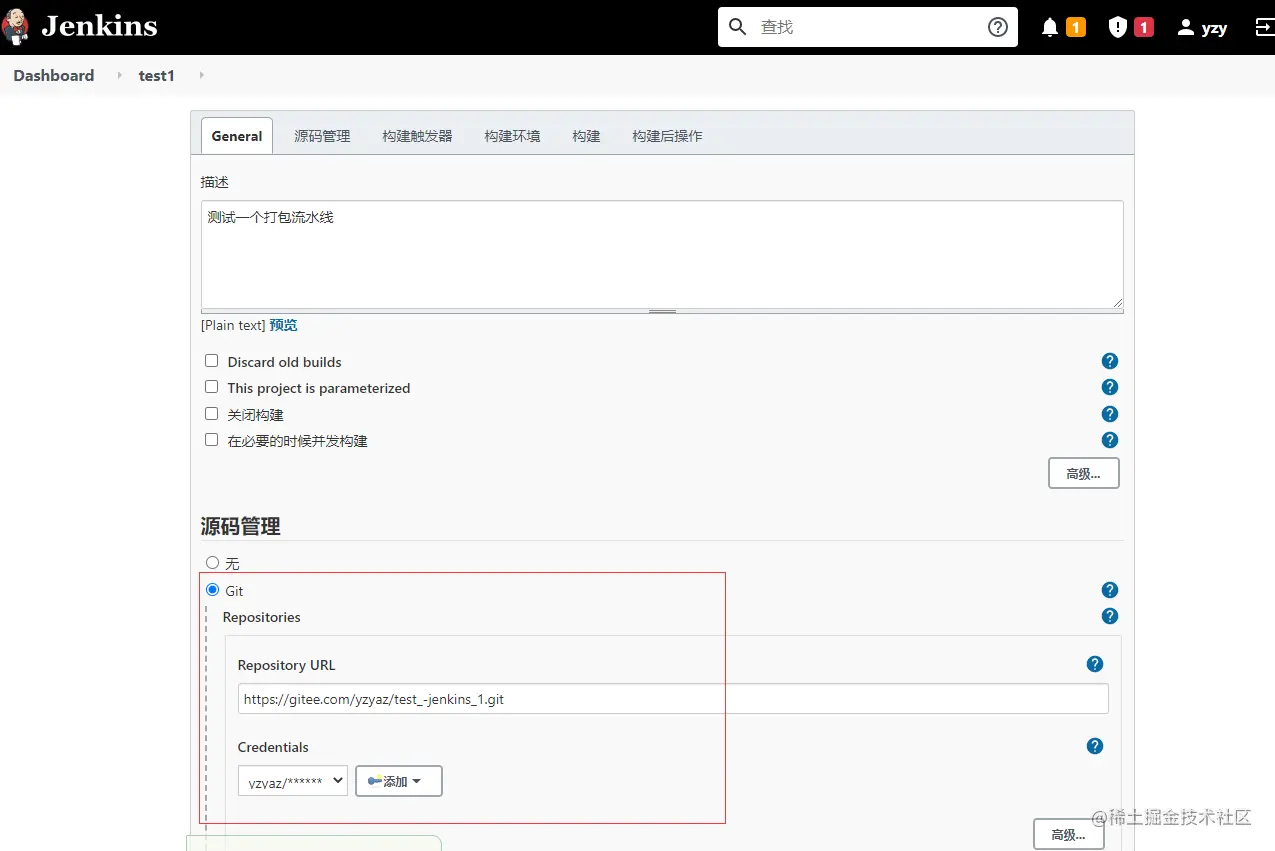Open search help question mark icon

[x=998, y=27]
